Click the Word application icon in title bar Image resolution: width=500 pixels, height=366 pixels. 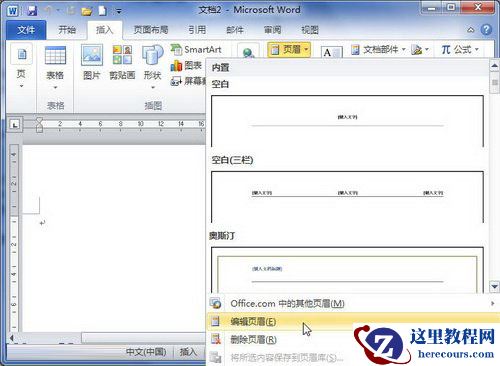tap(13, 10)
